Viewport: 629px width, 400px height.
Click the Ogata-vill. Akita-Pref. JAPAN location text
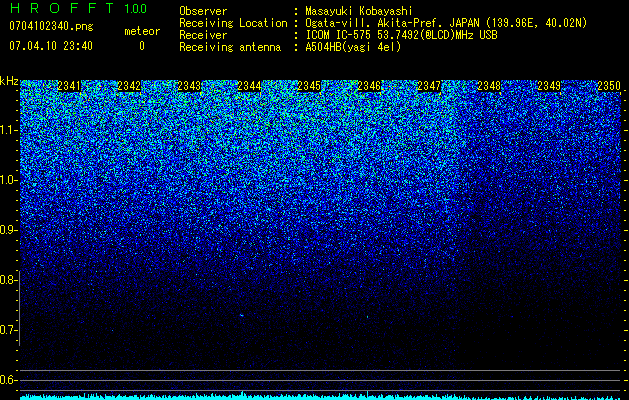coord(446,23)
